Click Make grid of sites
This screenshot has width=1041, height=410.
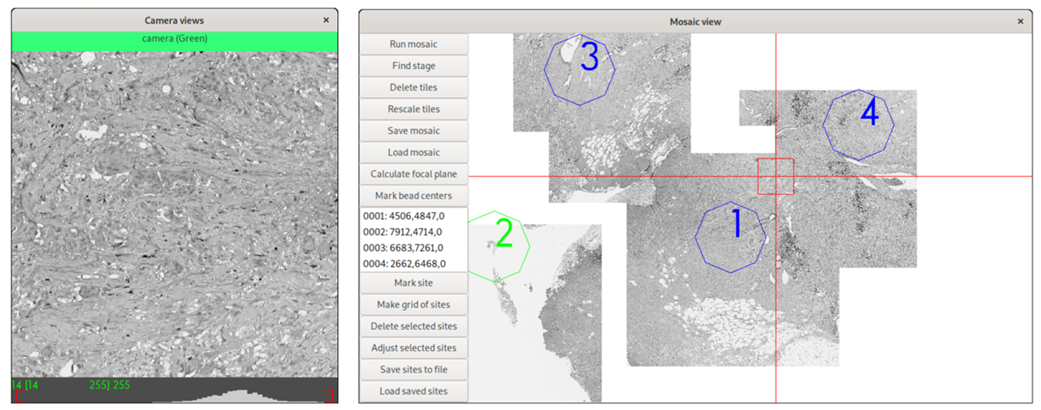414,305
